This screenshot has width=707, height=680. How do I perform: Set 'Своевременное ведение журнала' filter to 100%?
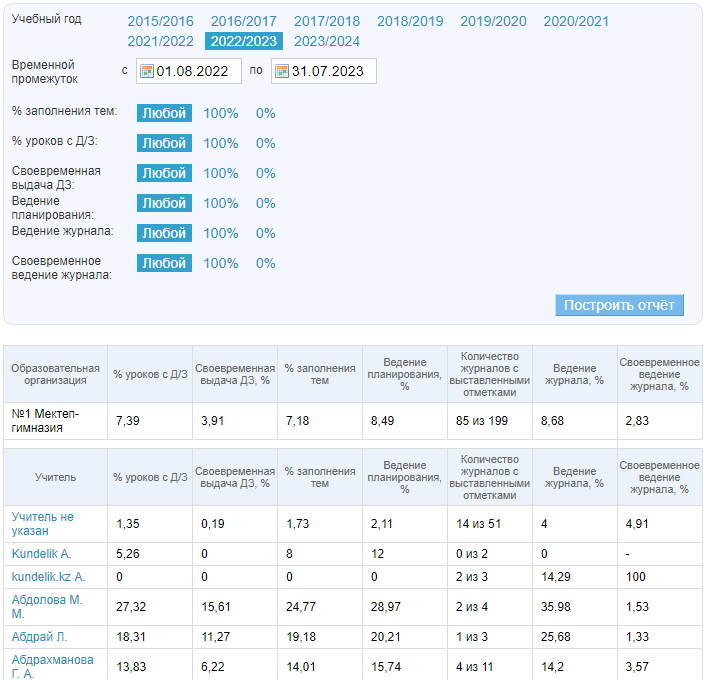[x=221, y=263]
